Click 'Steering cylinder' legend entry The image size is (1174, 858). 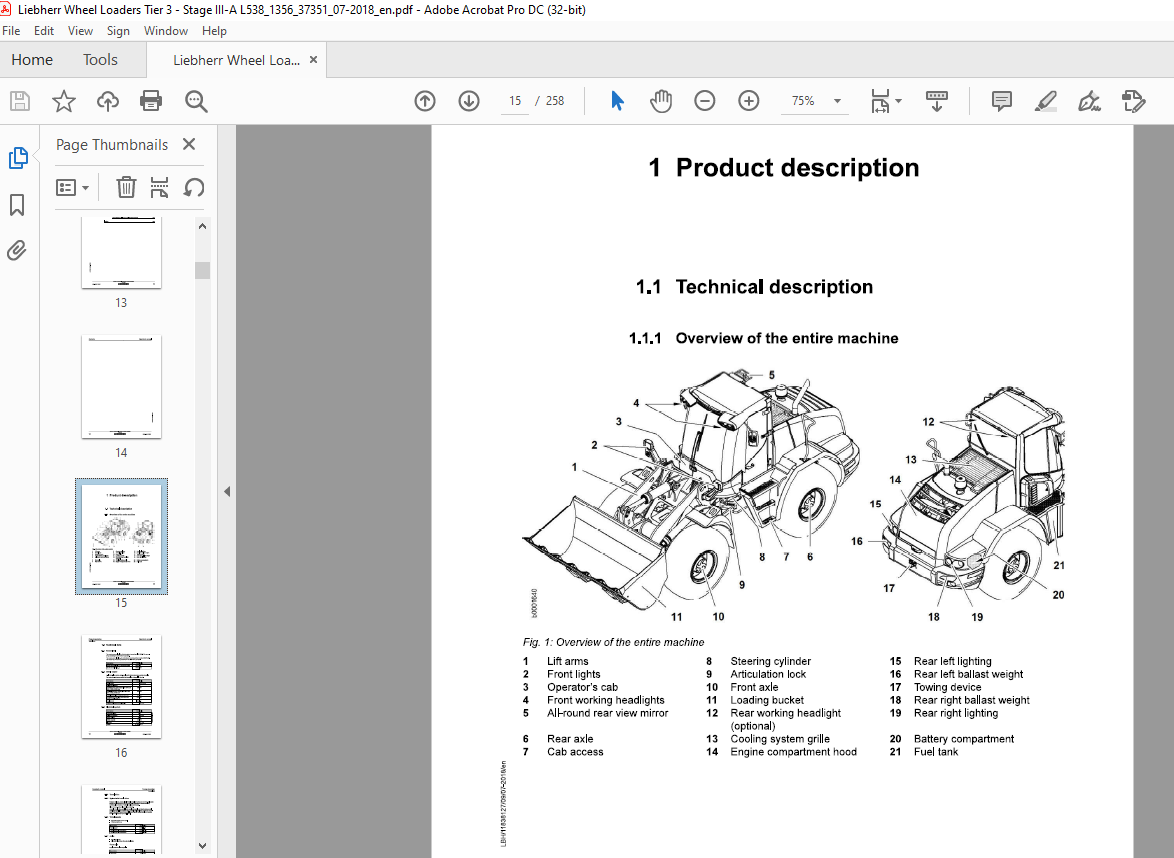770,661
